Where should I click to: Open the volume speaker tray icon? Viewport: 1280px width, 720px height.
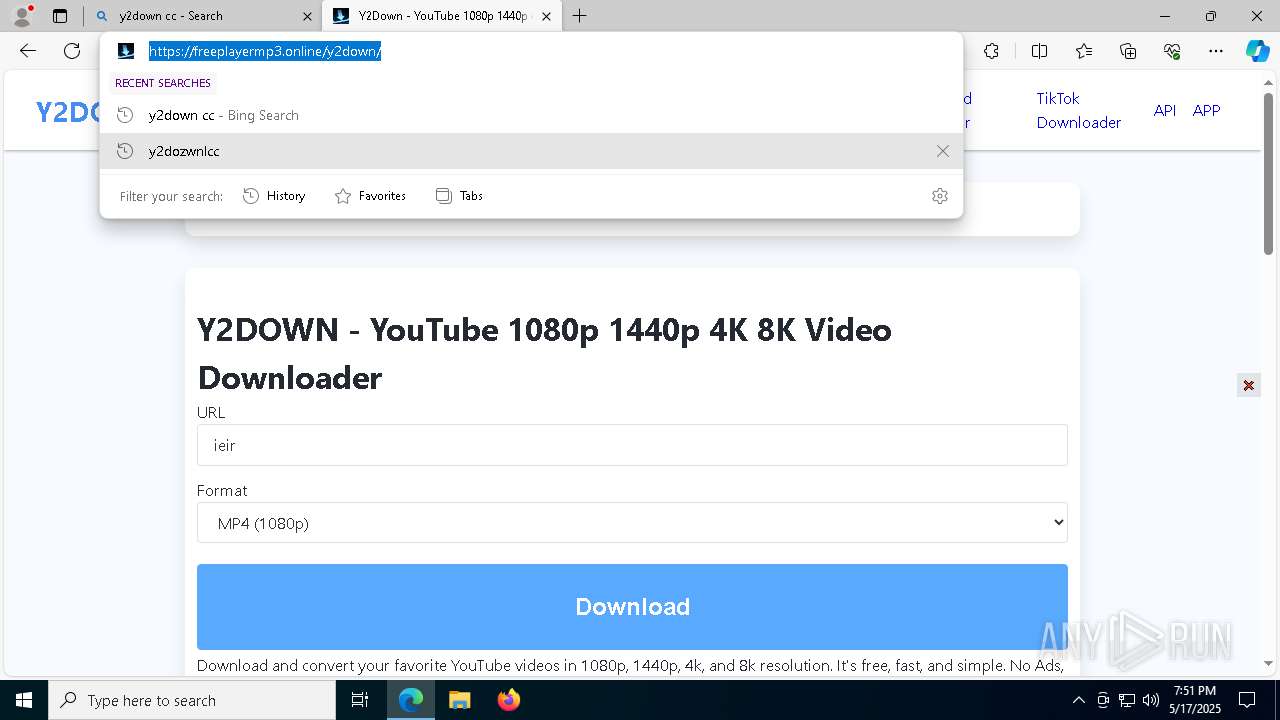pos(1151,700)
